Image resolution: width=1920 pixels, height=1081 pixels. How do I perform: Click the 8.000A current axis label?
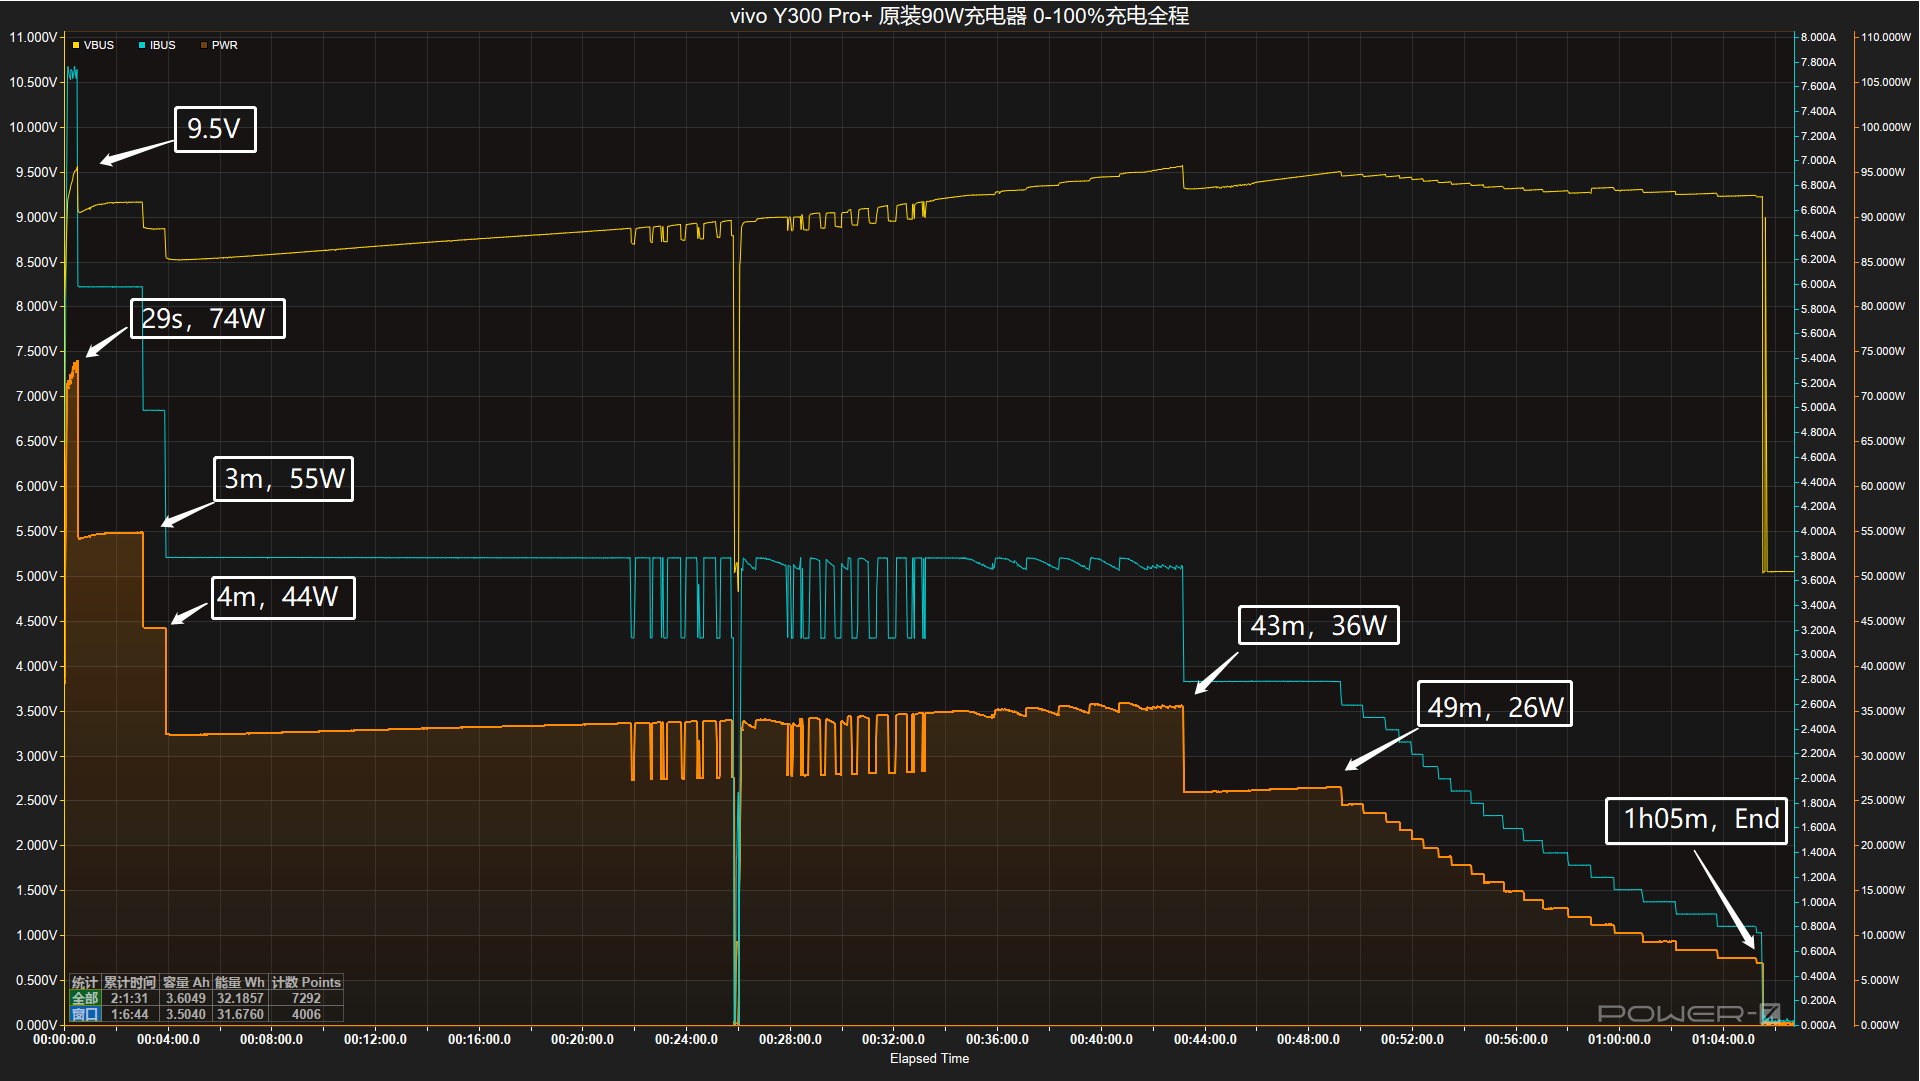(x=1818, y=37)
